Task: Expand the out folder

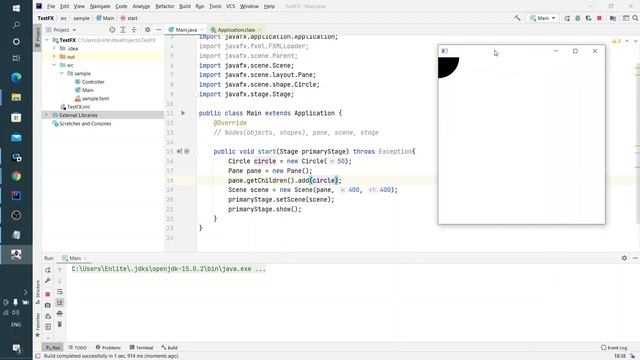Action: pos(54,57)
